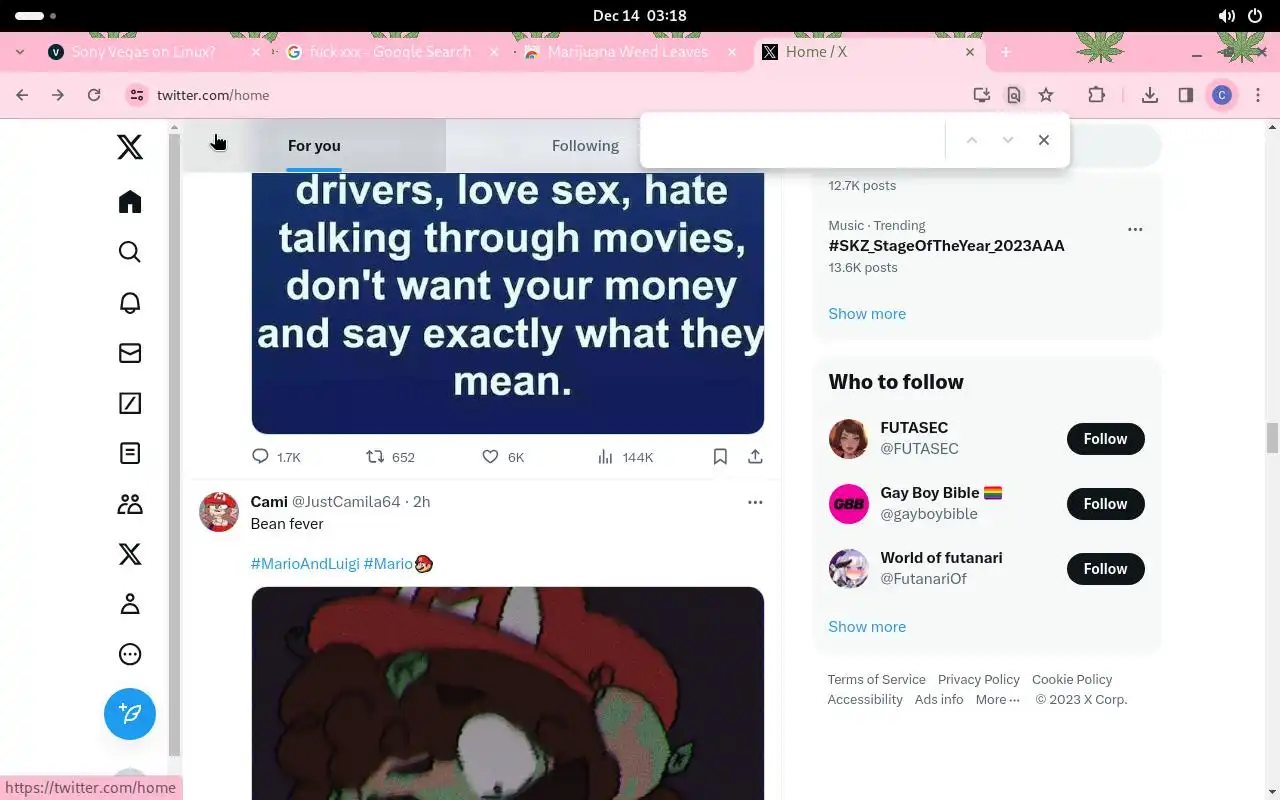Compose a new post with blue button
The width and height of the screenshot is (1280, 800).
pyautogui.click(x=130, y=714)
